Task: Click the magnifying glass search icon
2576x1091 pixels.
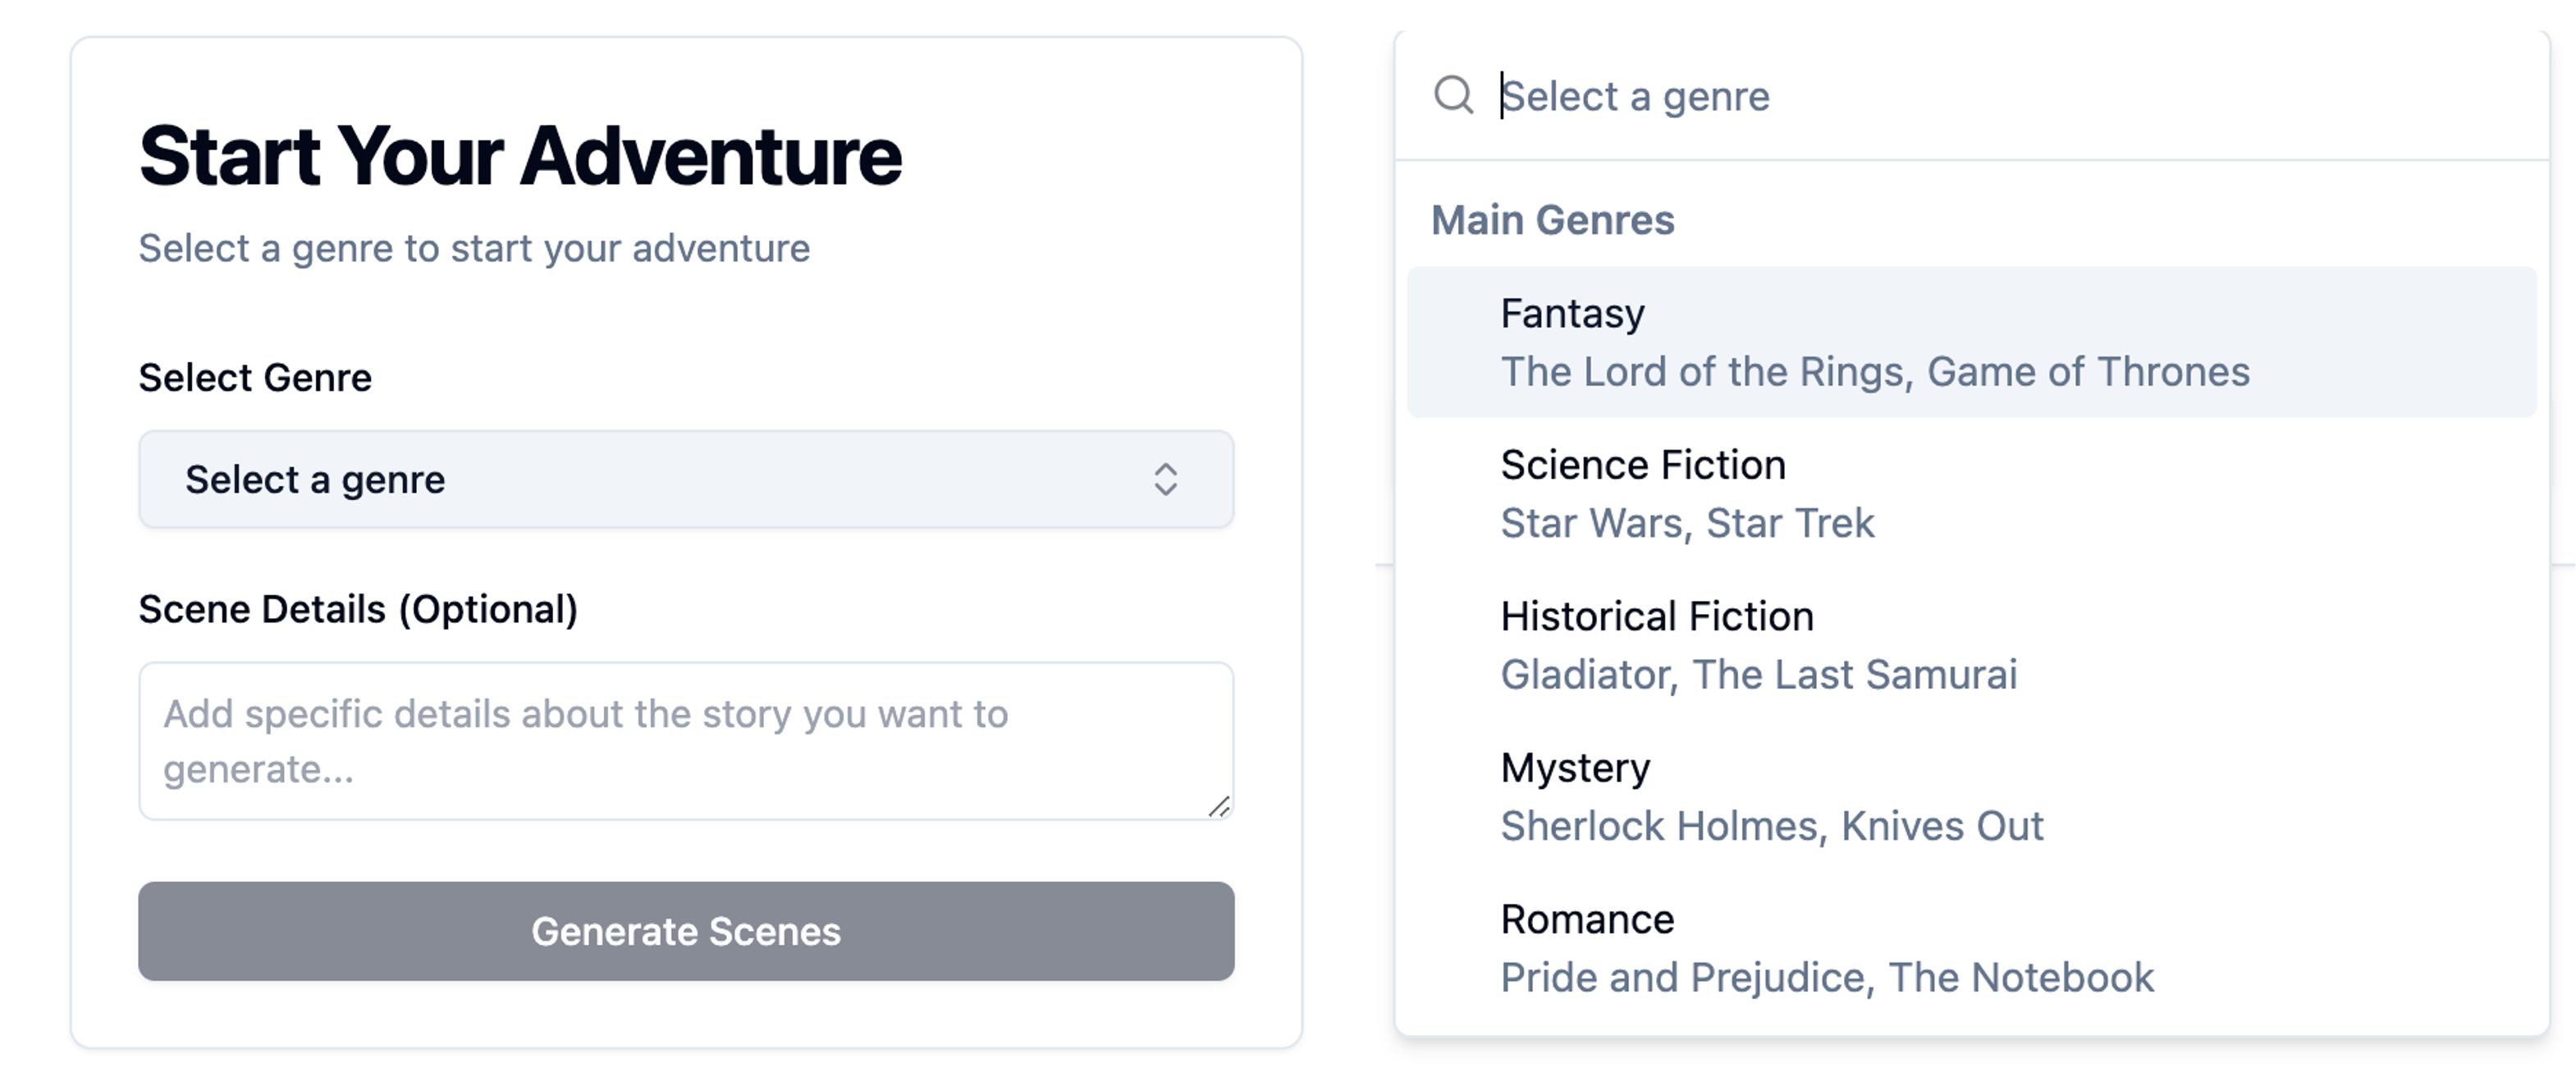Action: 1453,96
